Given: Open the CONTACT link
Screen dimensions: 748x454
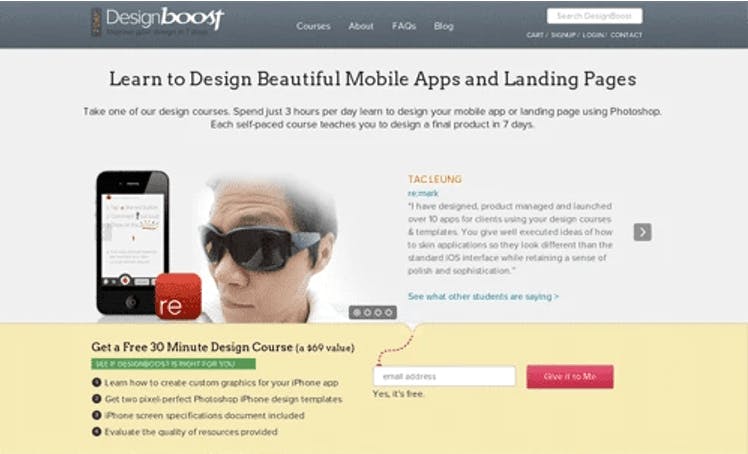Looking at the screenshot, I should (626, 35).
